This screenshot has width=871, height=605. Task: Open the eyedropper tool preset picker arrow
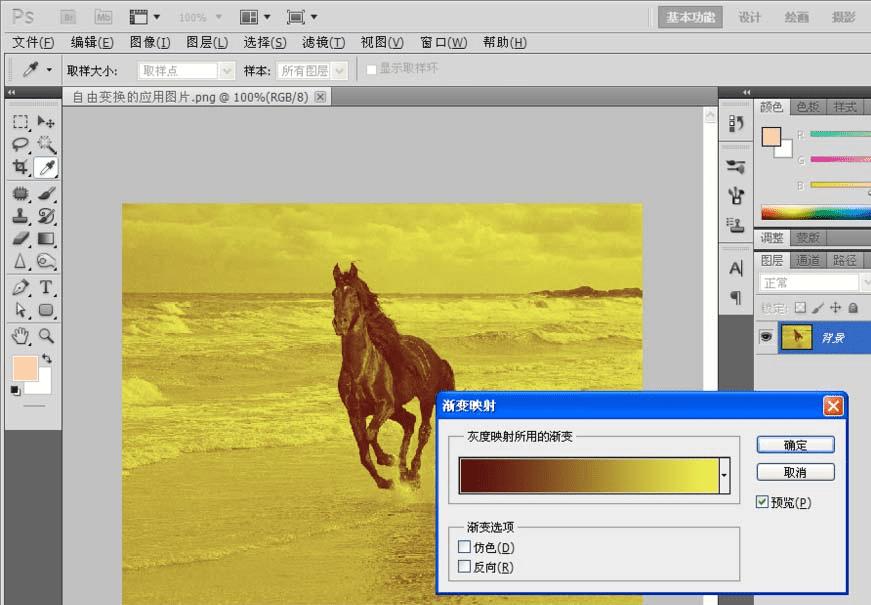(x=49, y=70)
